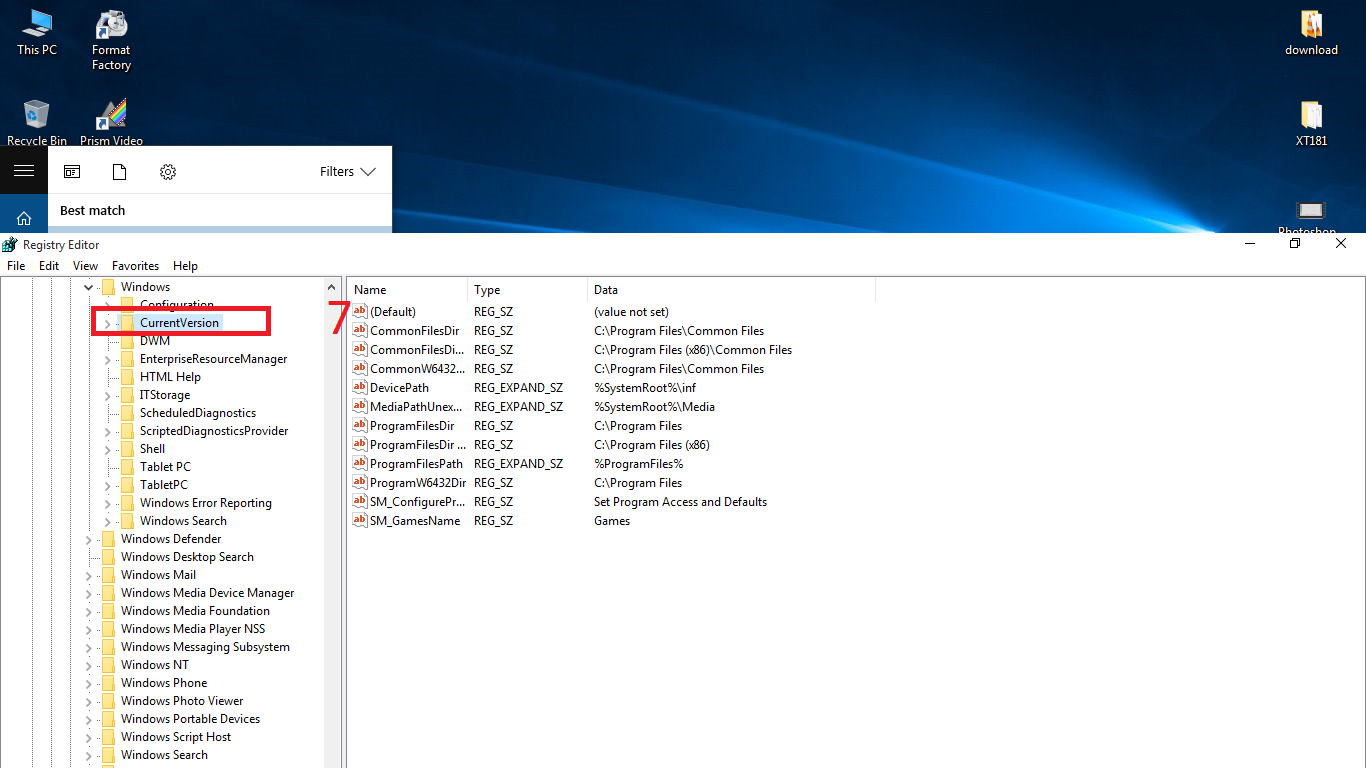Viewport: 1366px width, 768px height.
Task: Open the Edit menu
Action: (49, 266)
